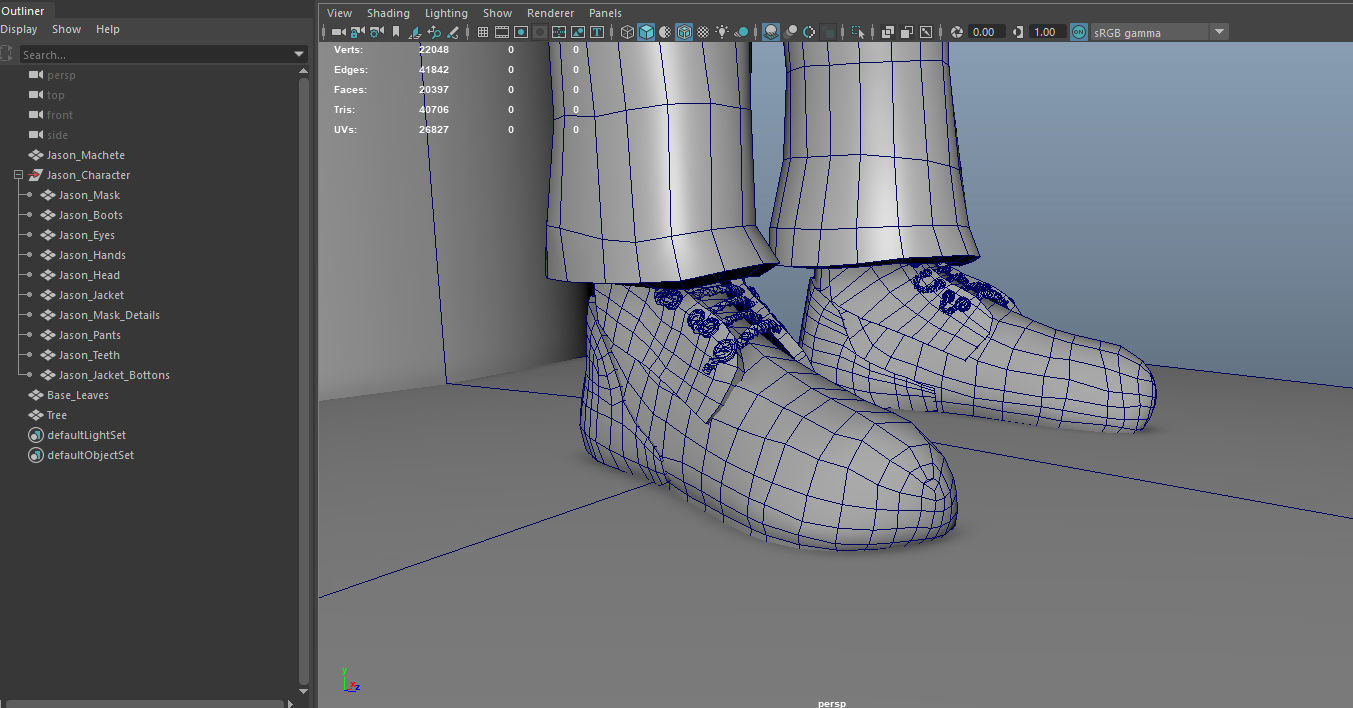
Task: Select Jason_Pants in the Outliner
Action: pos(89,335)
